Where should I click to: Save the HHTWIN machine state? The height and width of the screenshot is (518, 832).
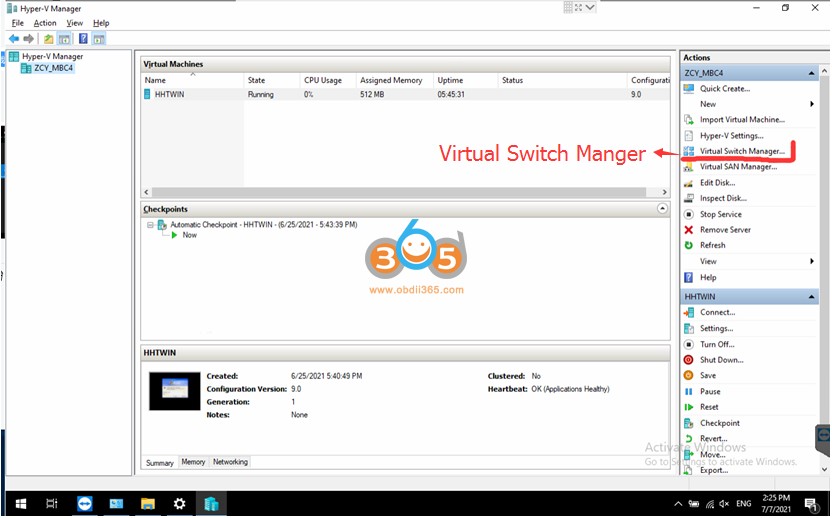point(708,376)
